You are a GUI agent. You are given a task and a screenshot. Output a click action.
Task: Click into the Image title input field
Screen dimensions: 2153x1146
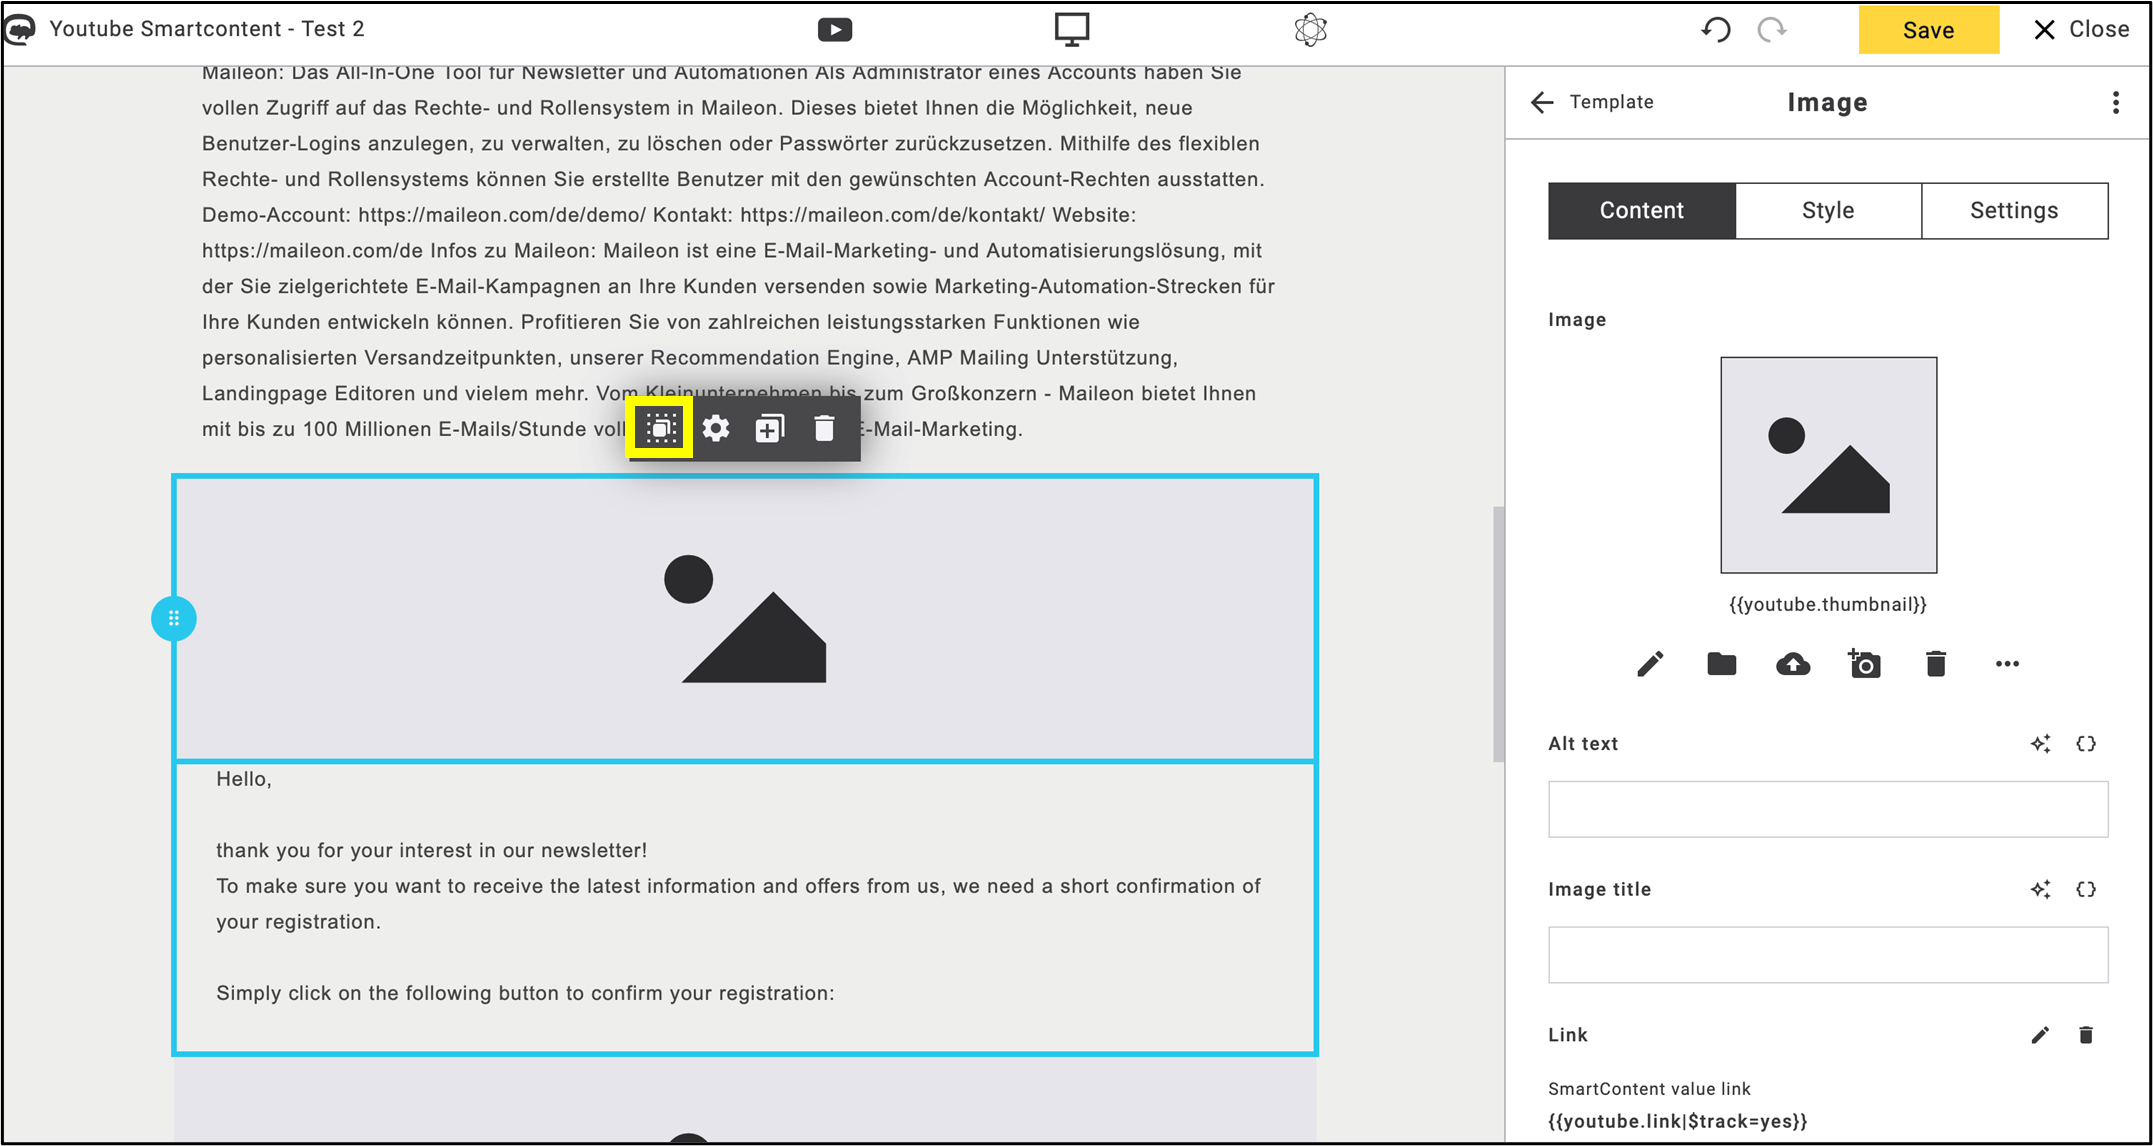tap(1828, 955)
